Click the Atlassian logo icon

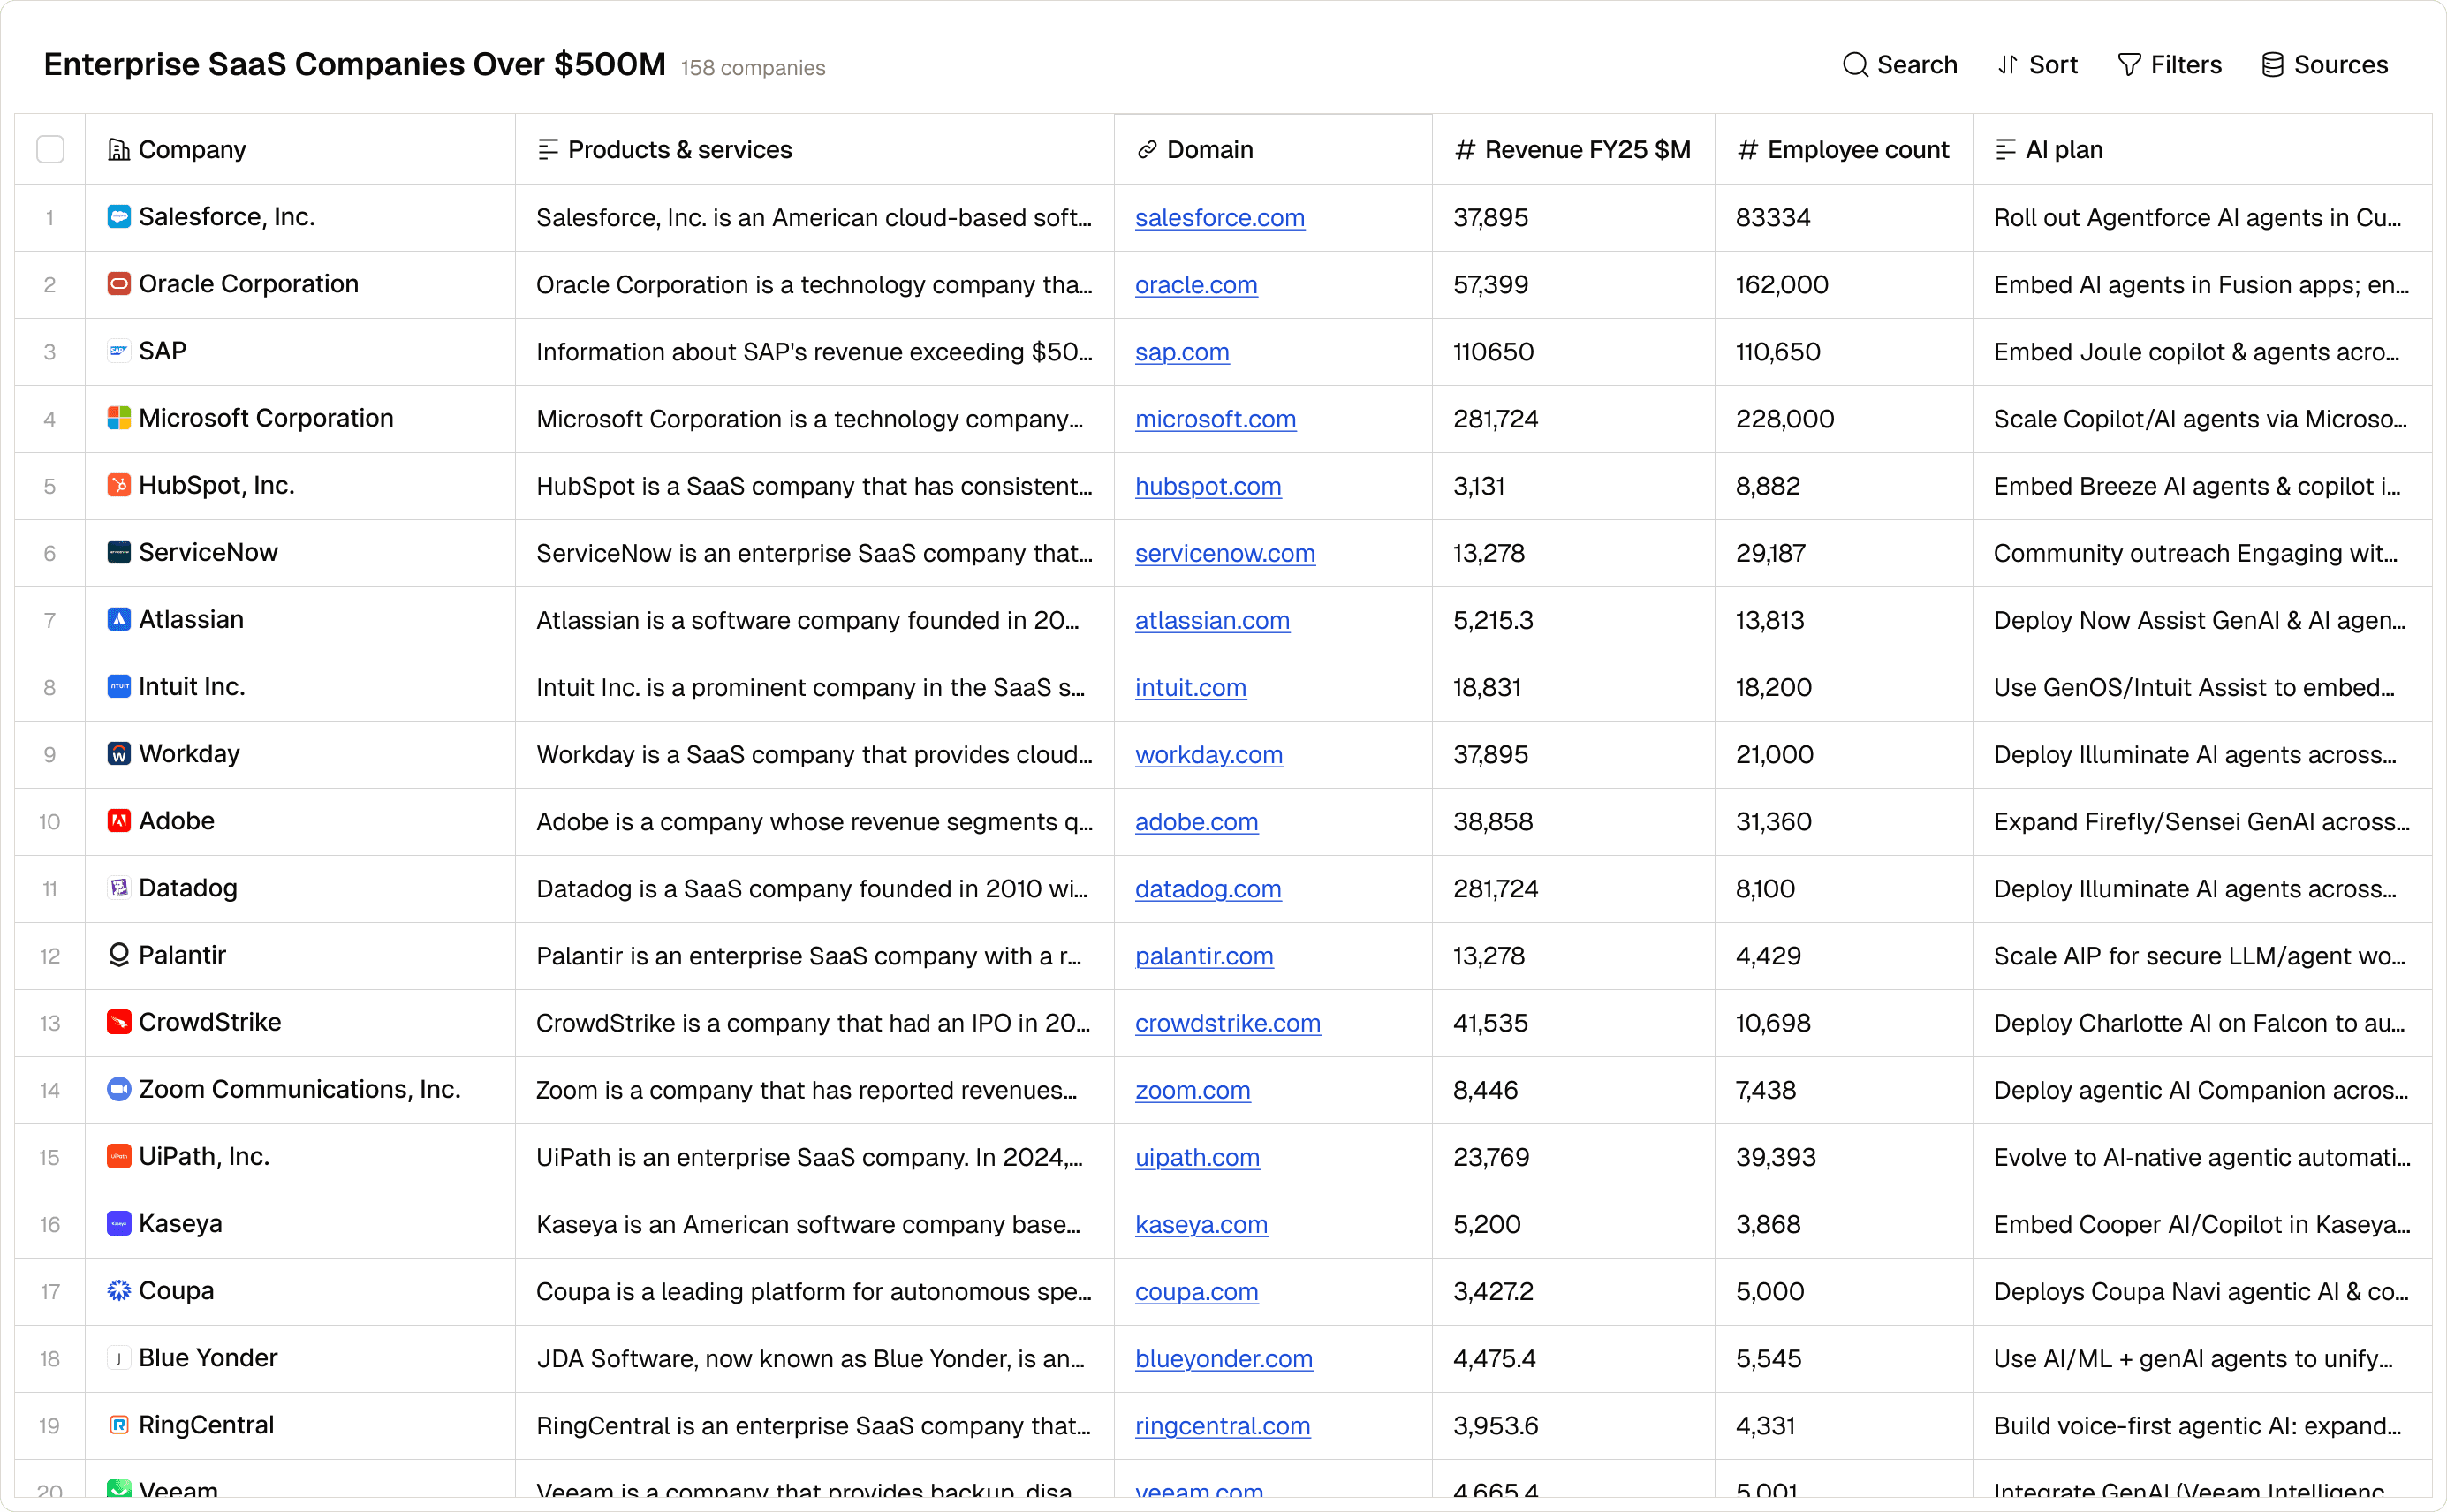point(119,618)
